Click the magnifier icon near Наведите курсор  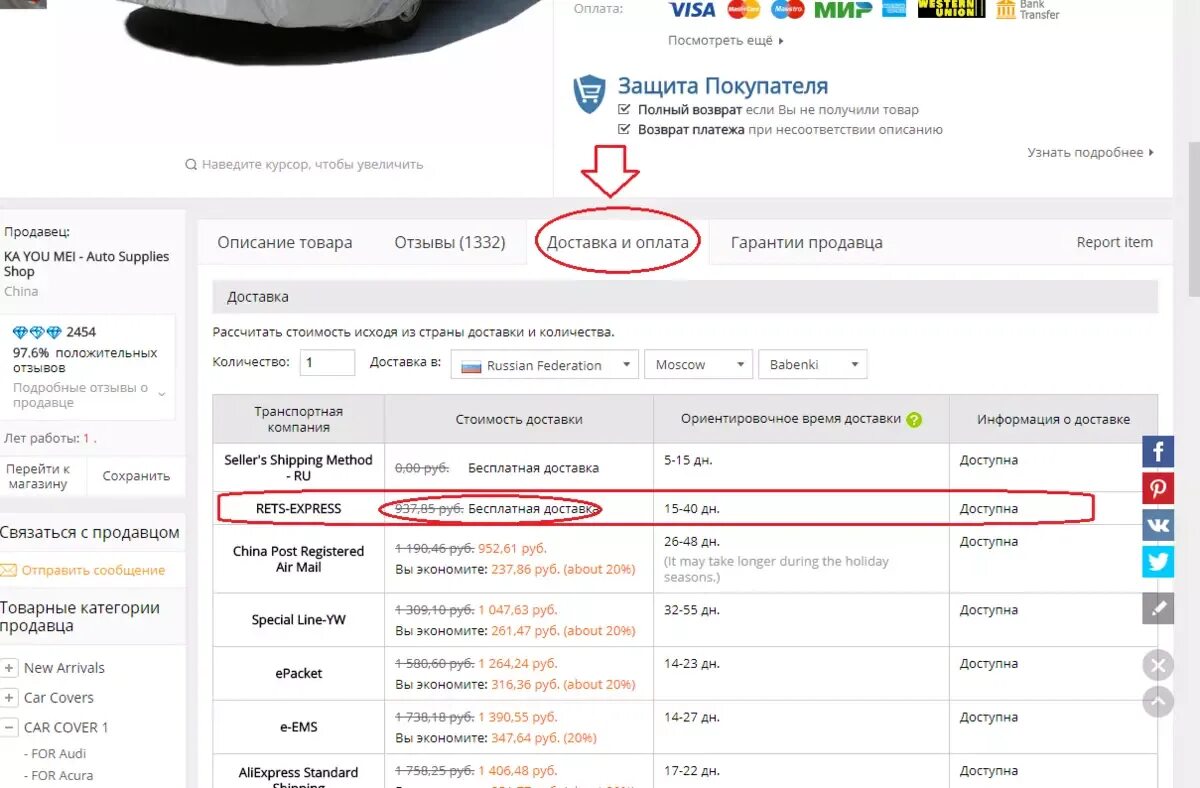tap(191, 164)
